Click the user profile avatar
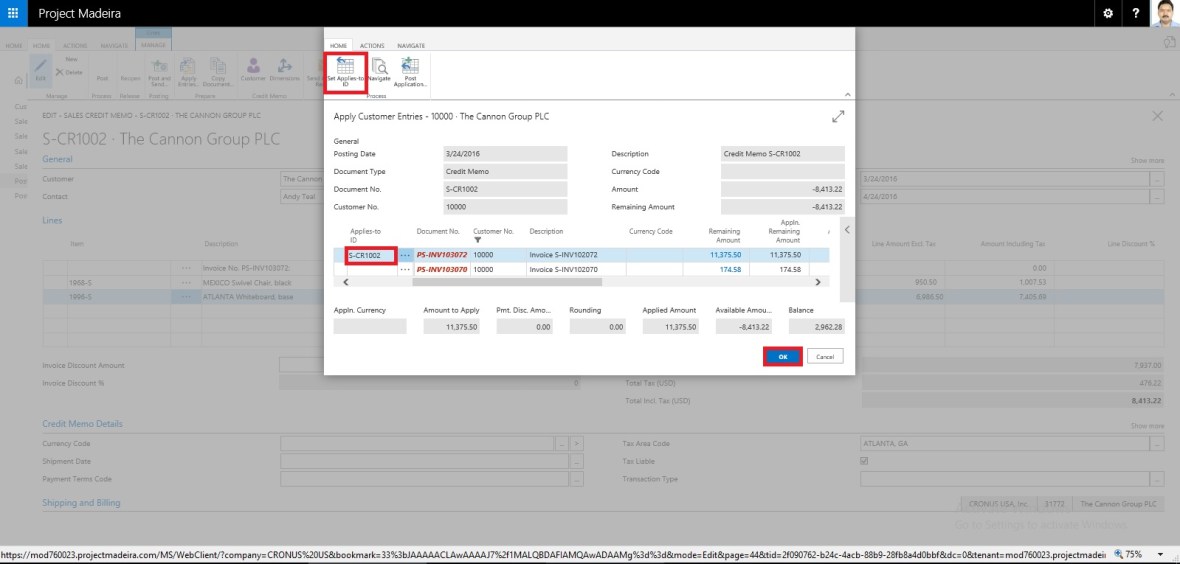The height and width of the screenshot is (564, 1180). click(x=1164, y=14)
